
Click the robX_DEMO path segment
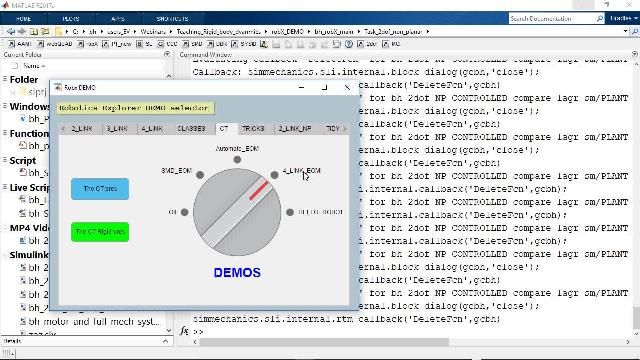coord(288,31)
